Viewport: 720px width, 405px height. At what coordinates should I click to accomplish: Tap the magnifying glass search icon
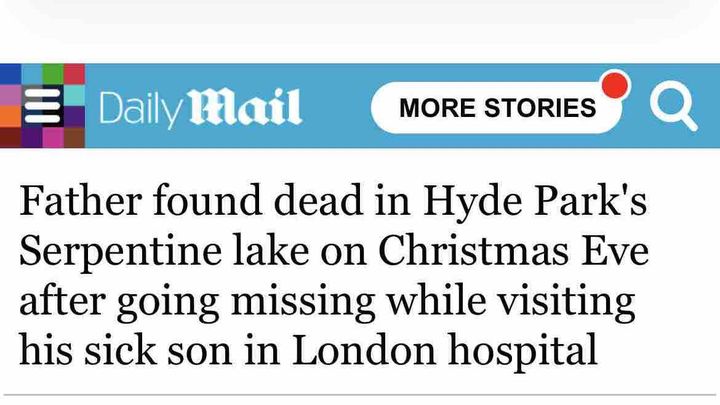point(672,106)
